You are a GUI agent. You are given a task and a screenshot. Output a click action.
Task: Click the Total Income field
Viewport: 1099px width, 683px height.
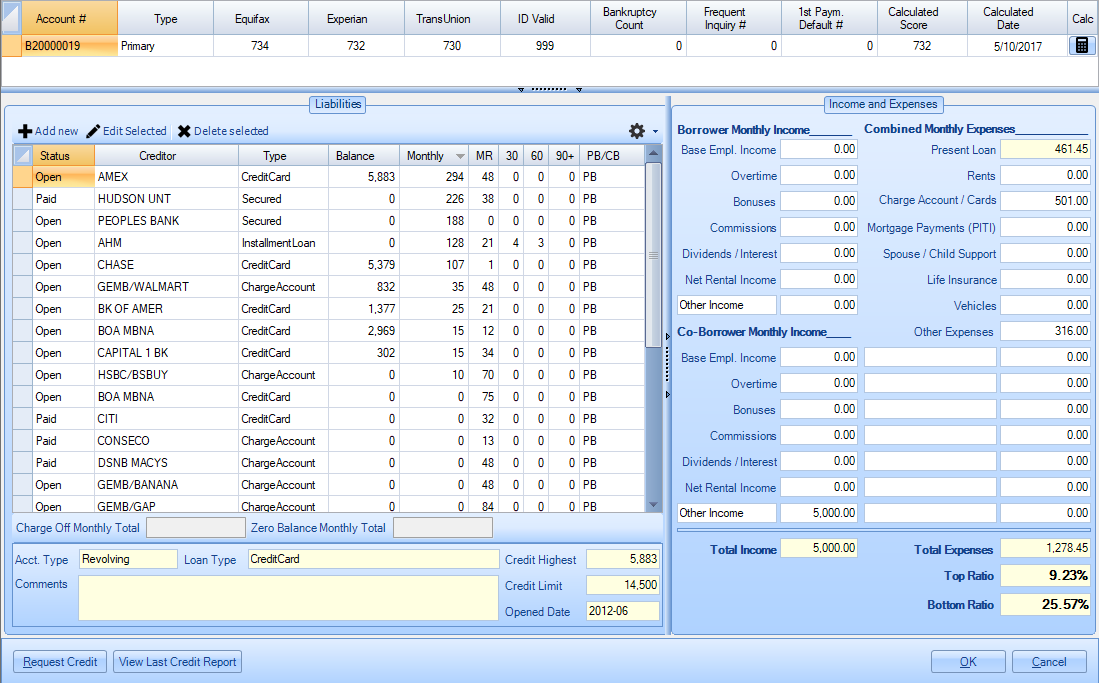819,548
